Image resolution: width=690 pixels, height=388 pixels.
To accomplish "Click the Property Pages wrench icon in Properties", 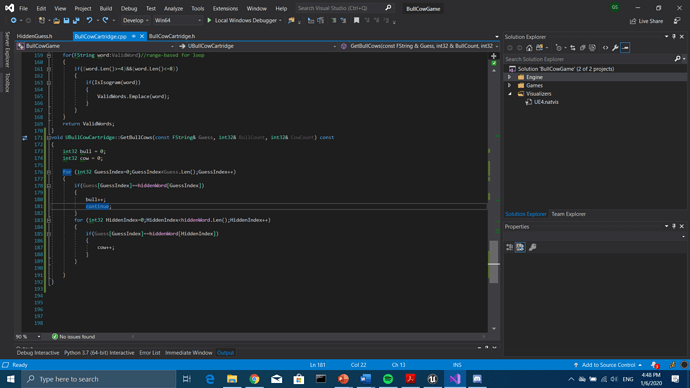I will click(x=532, y=247).
